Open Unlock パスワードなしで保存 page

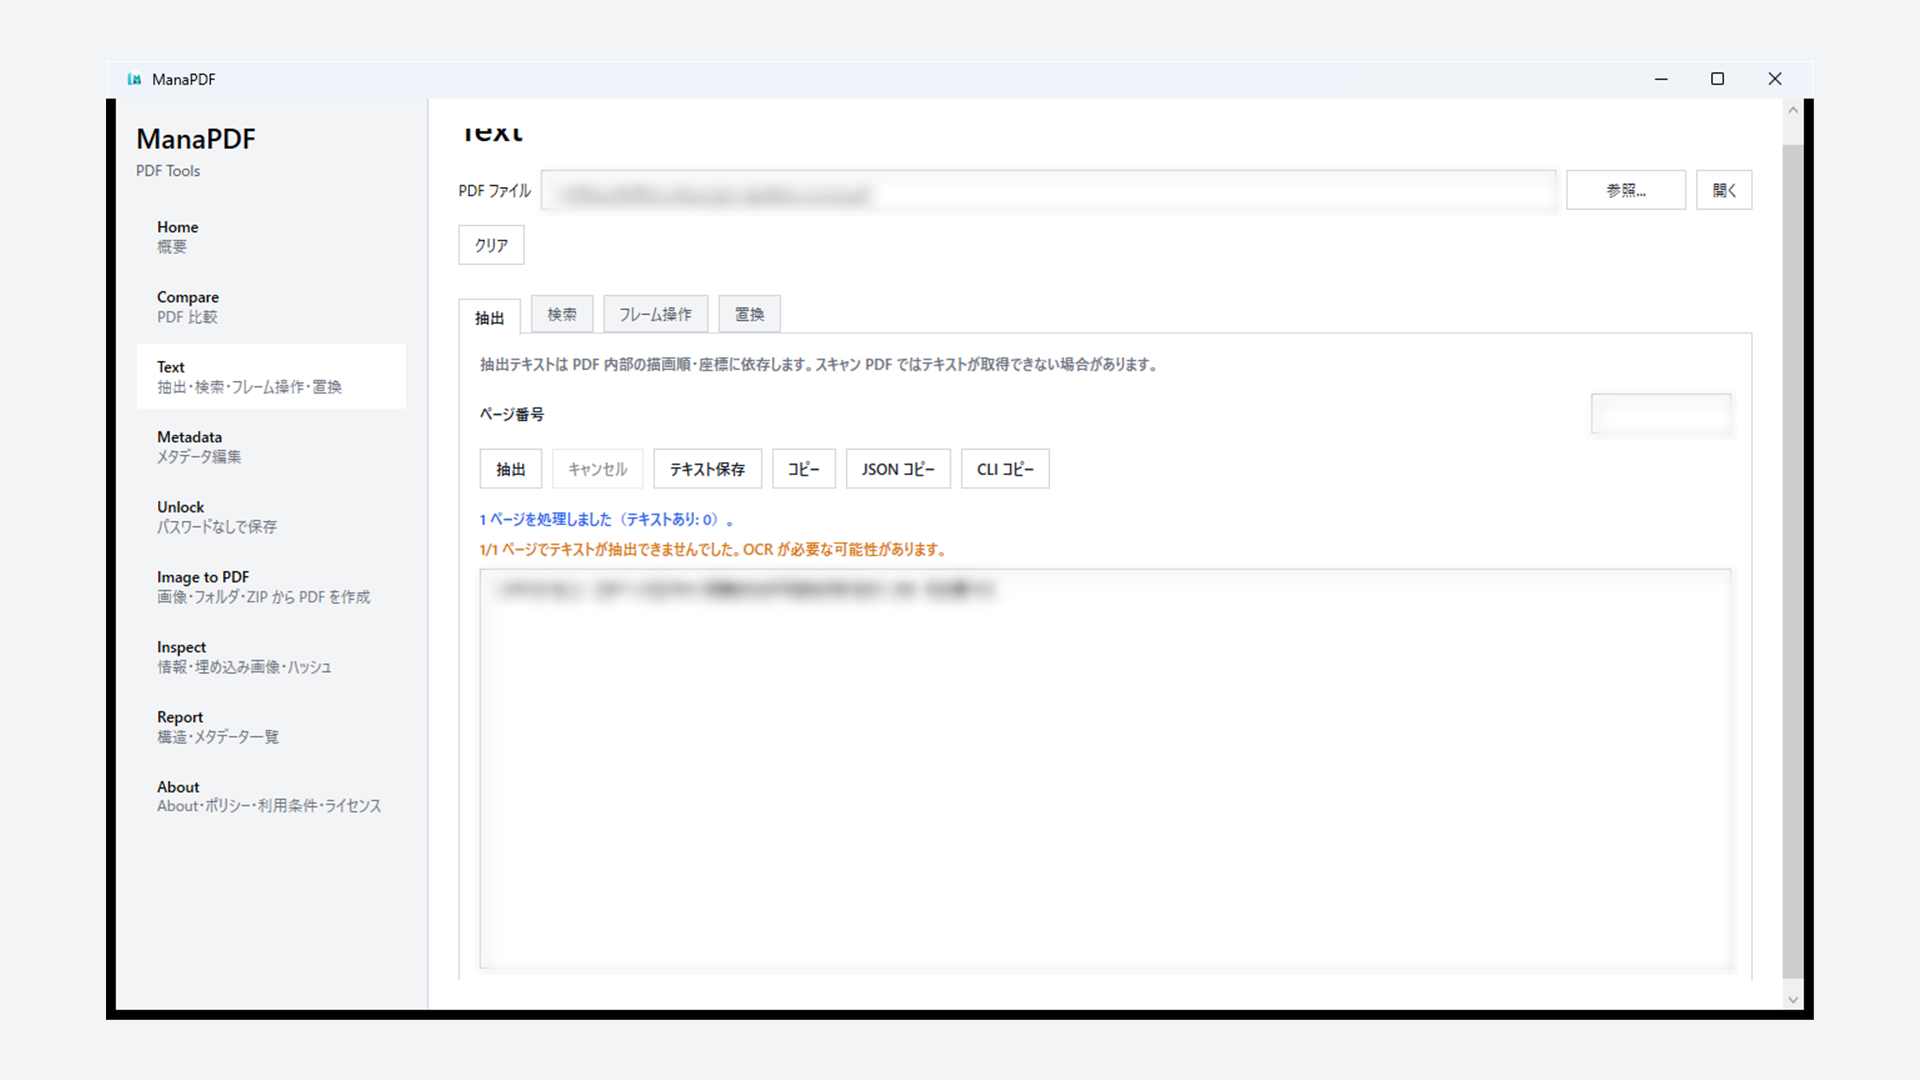tap(271, 517)
